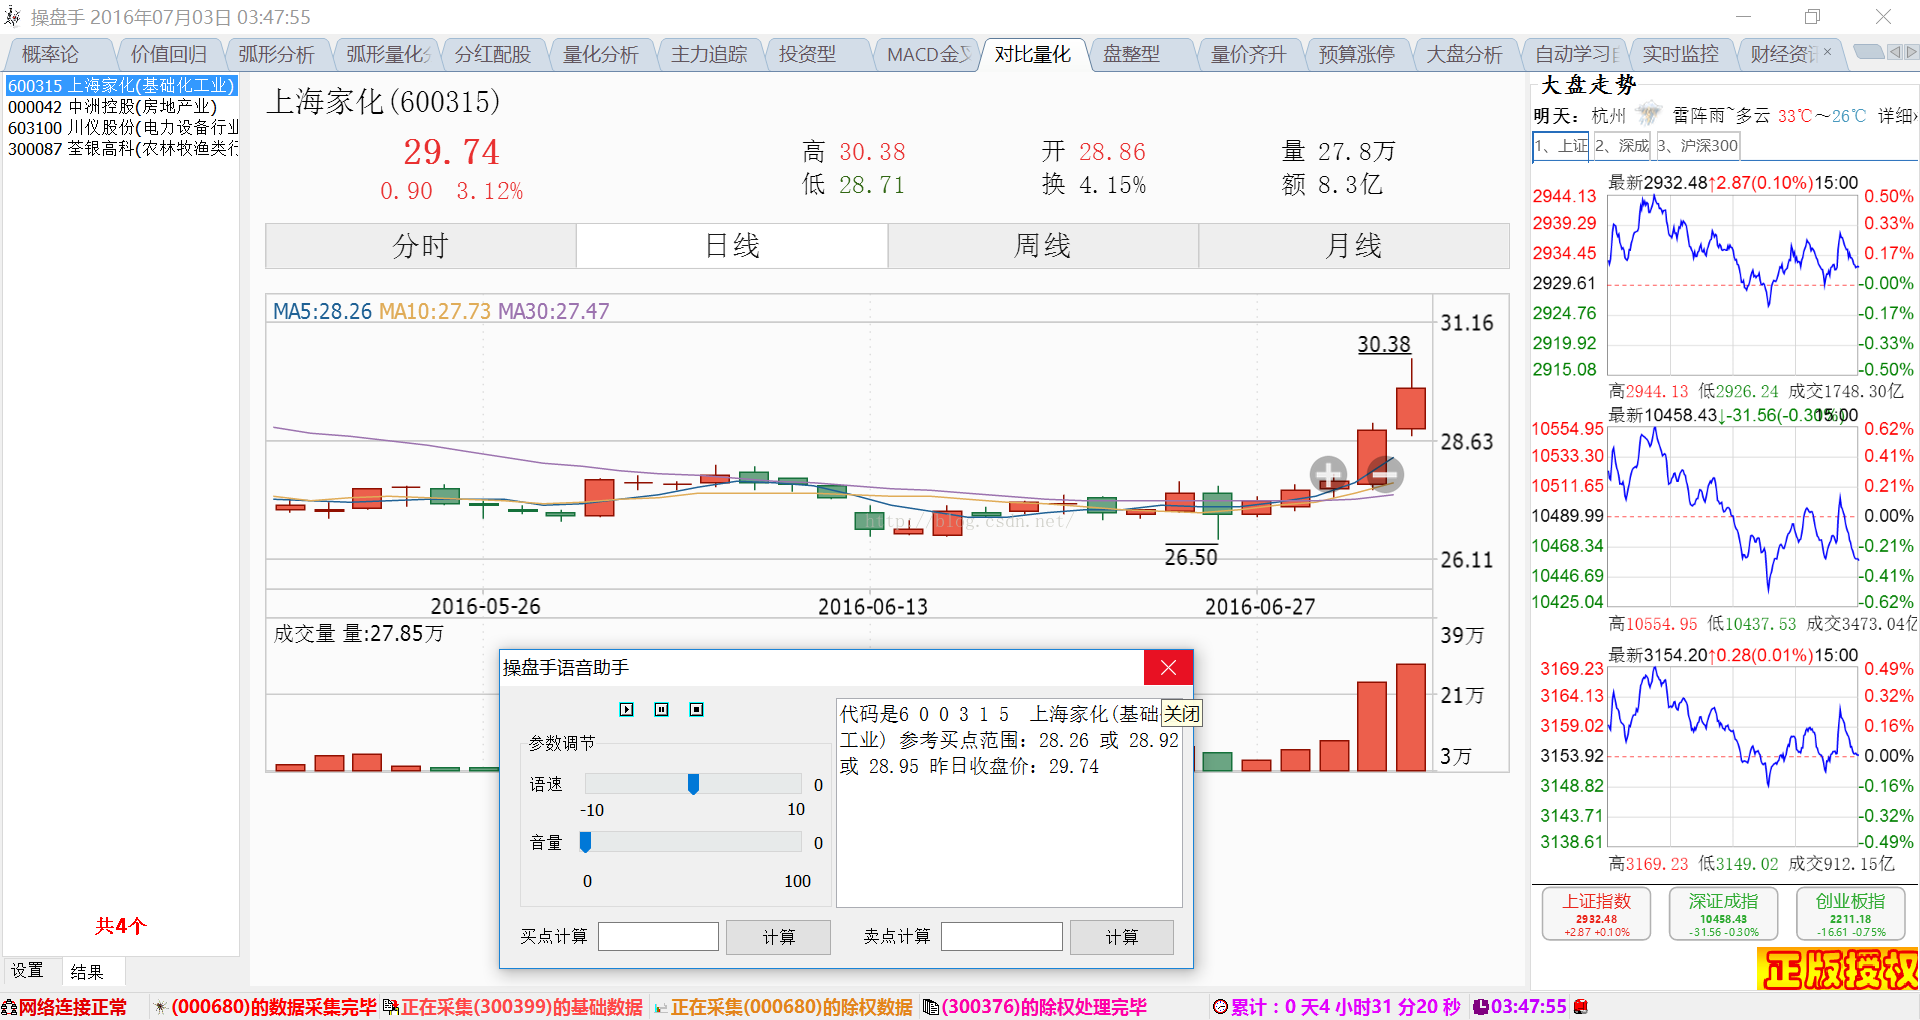Click the 沪深300 index intraday chart
Image resolution: width=1920 pixels, height=1020 pixels.
click(x=1733, y=757)
